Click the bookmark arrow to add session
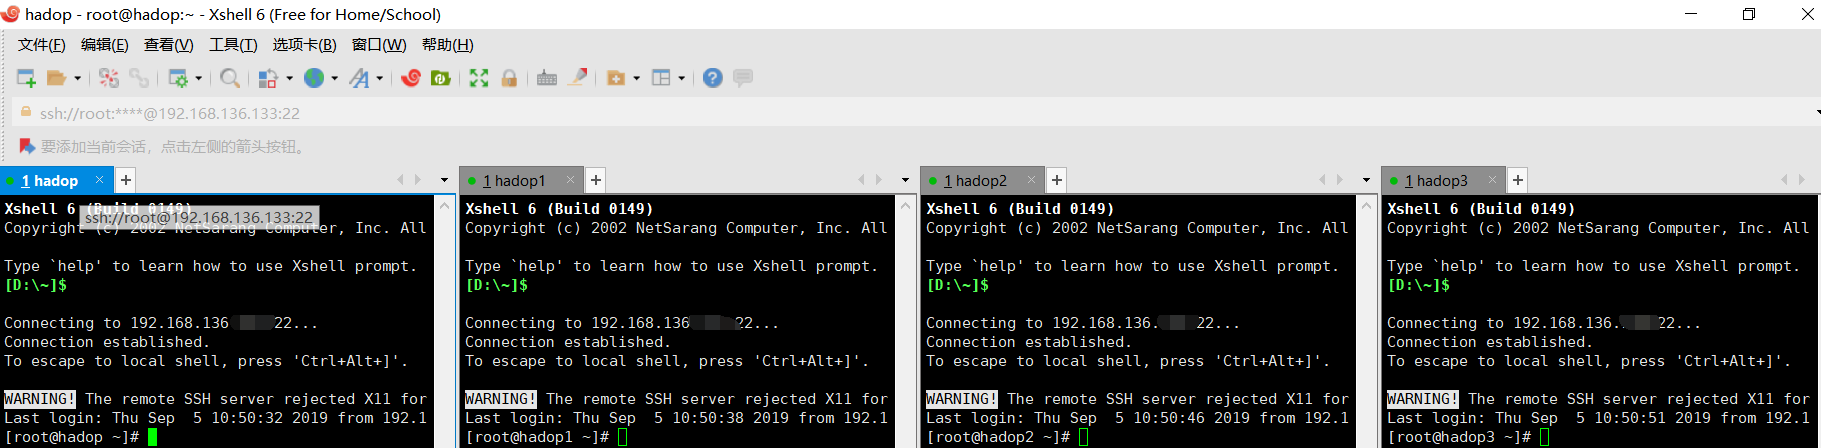The image size is (1821, 448). pos(27,146)
